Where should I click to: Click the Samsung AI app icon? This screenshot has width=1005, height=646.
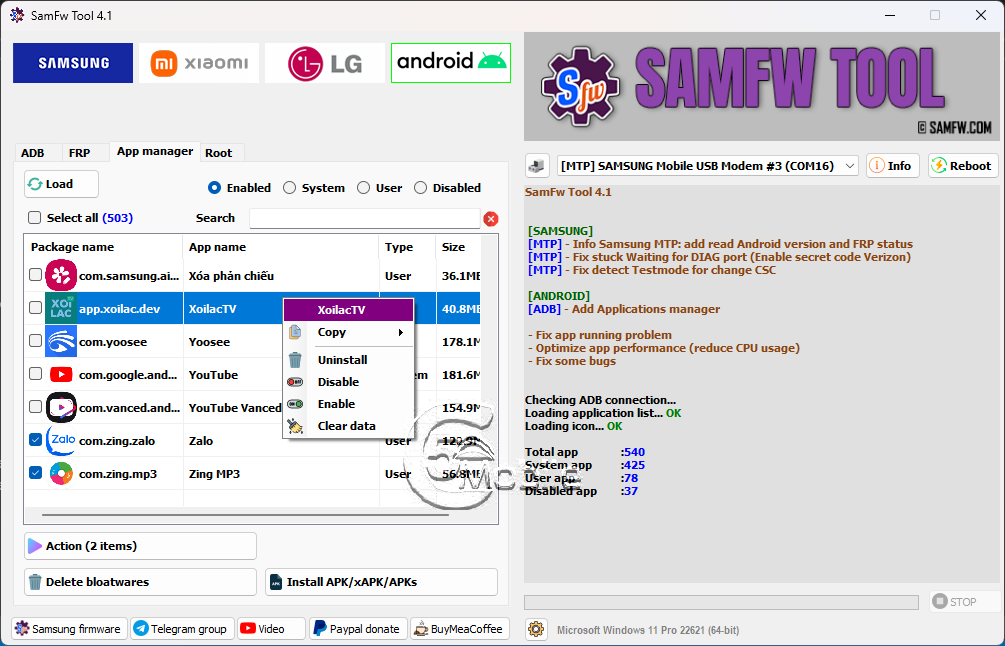[61, 276]
